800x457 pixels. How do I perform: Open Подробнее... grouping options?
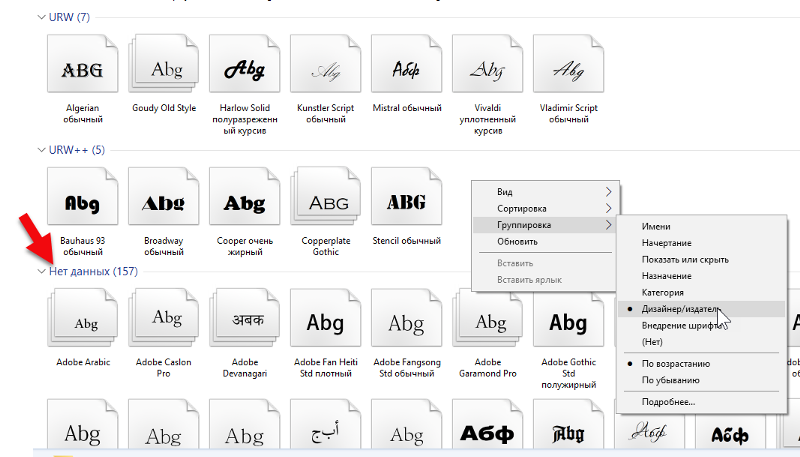701,402
